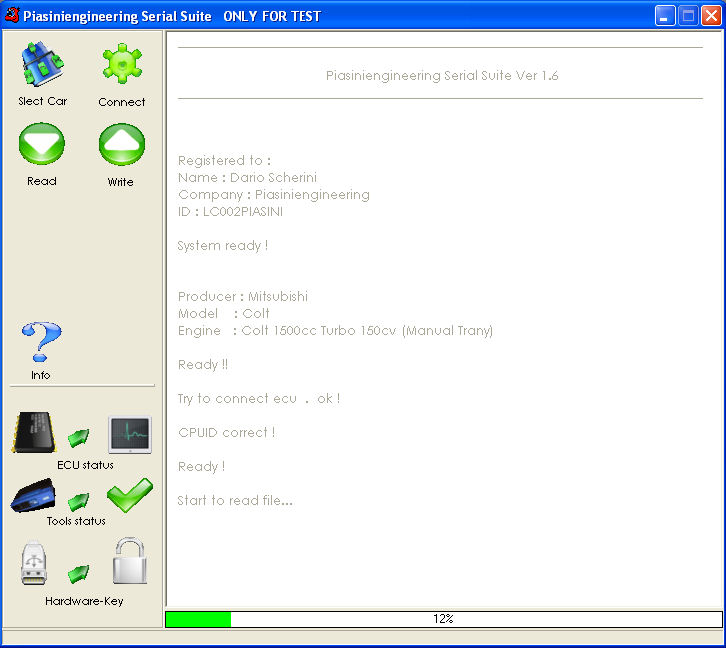Click the red app icon in title bar
The width and height of the screenshot is (726, 648).
pyautogui.click(x=12, y=15)
